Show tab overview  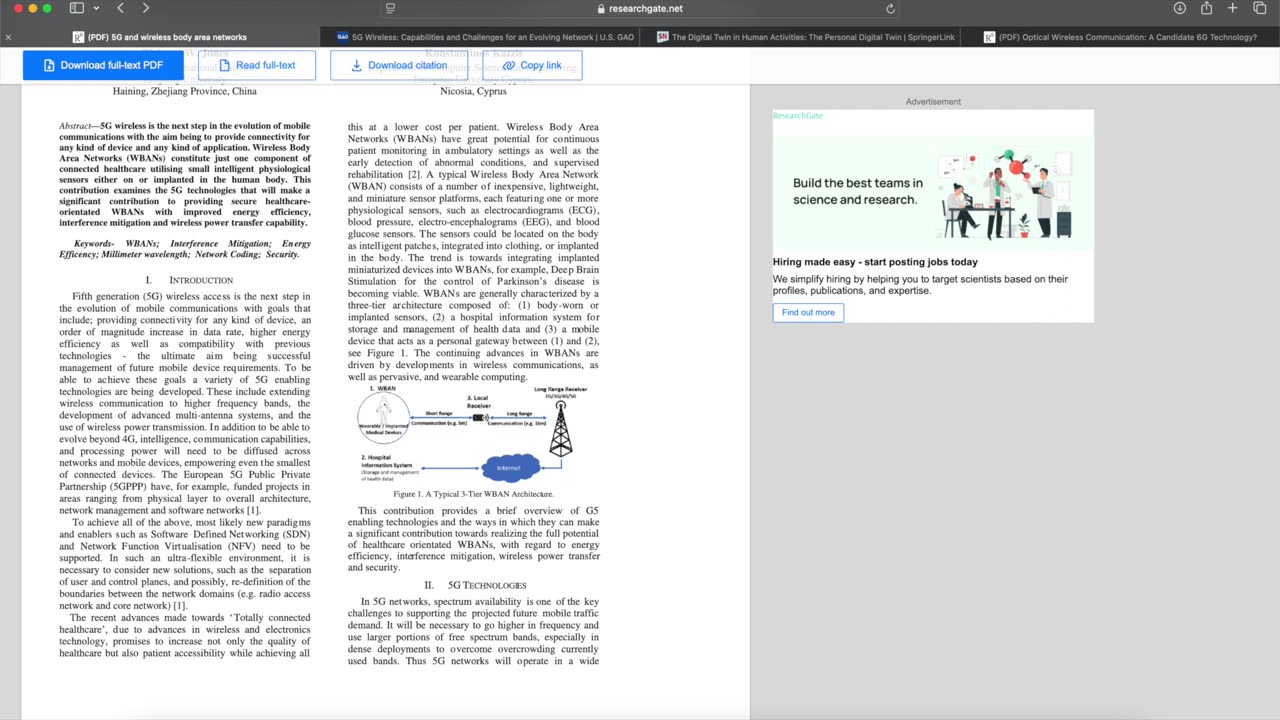click(1259, 8)
